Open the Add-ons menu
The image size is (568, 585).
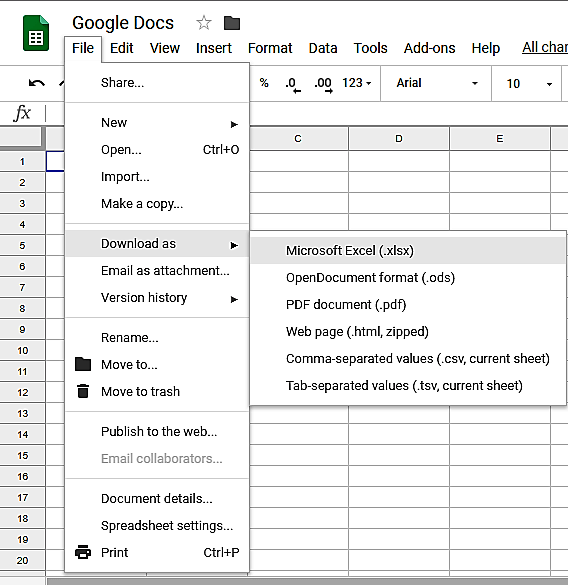click(430, 48)
